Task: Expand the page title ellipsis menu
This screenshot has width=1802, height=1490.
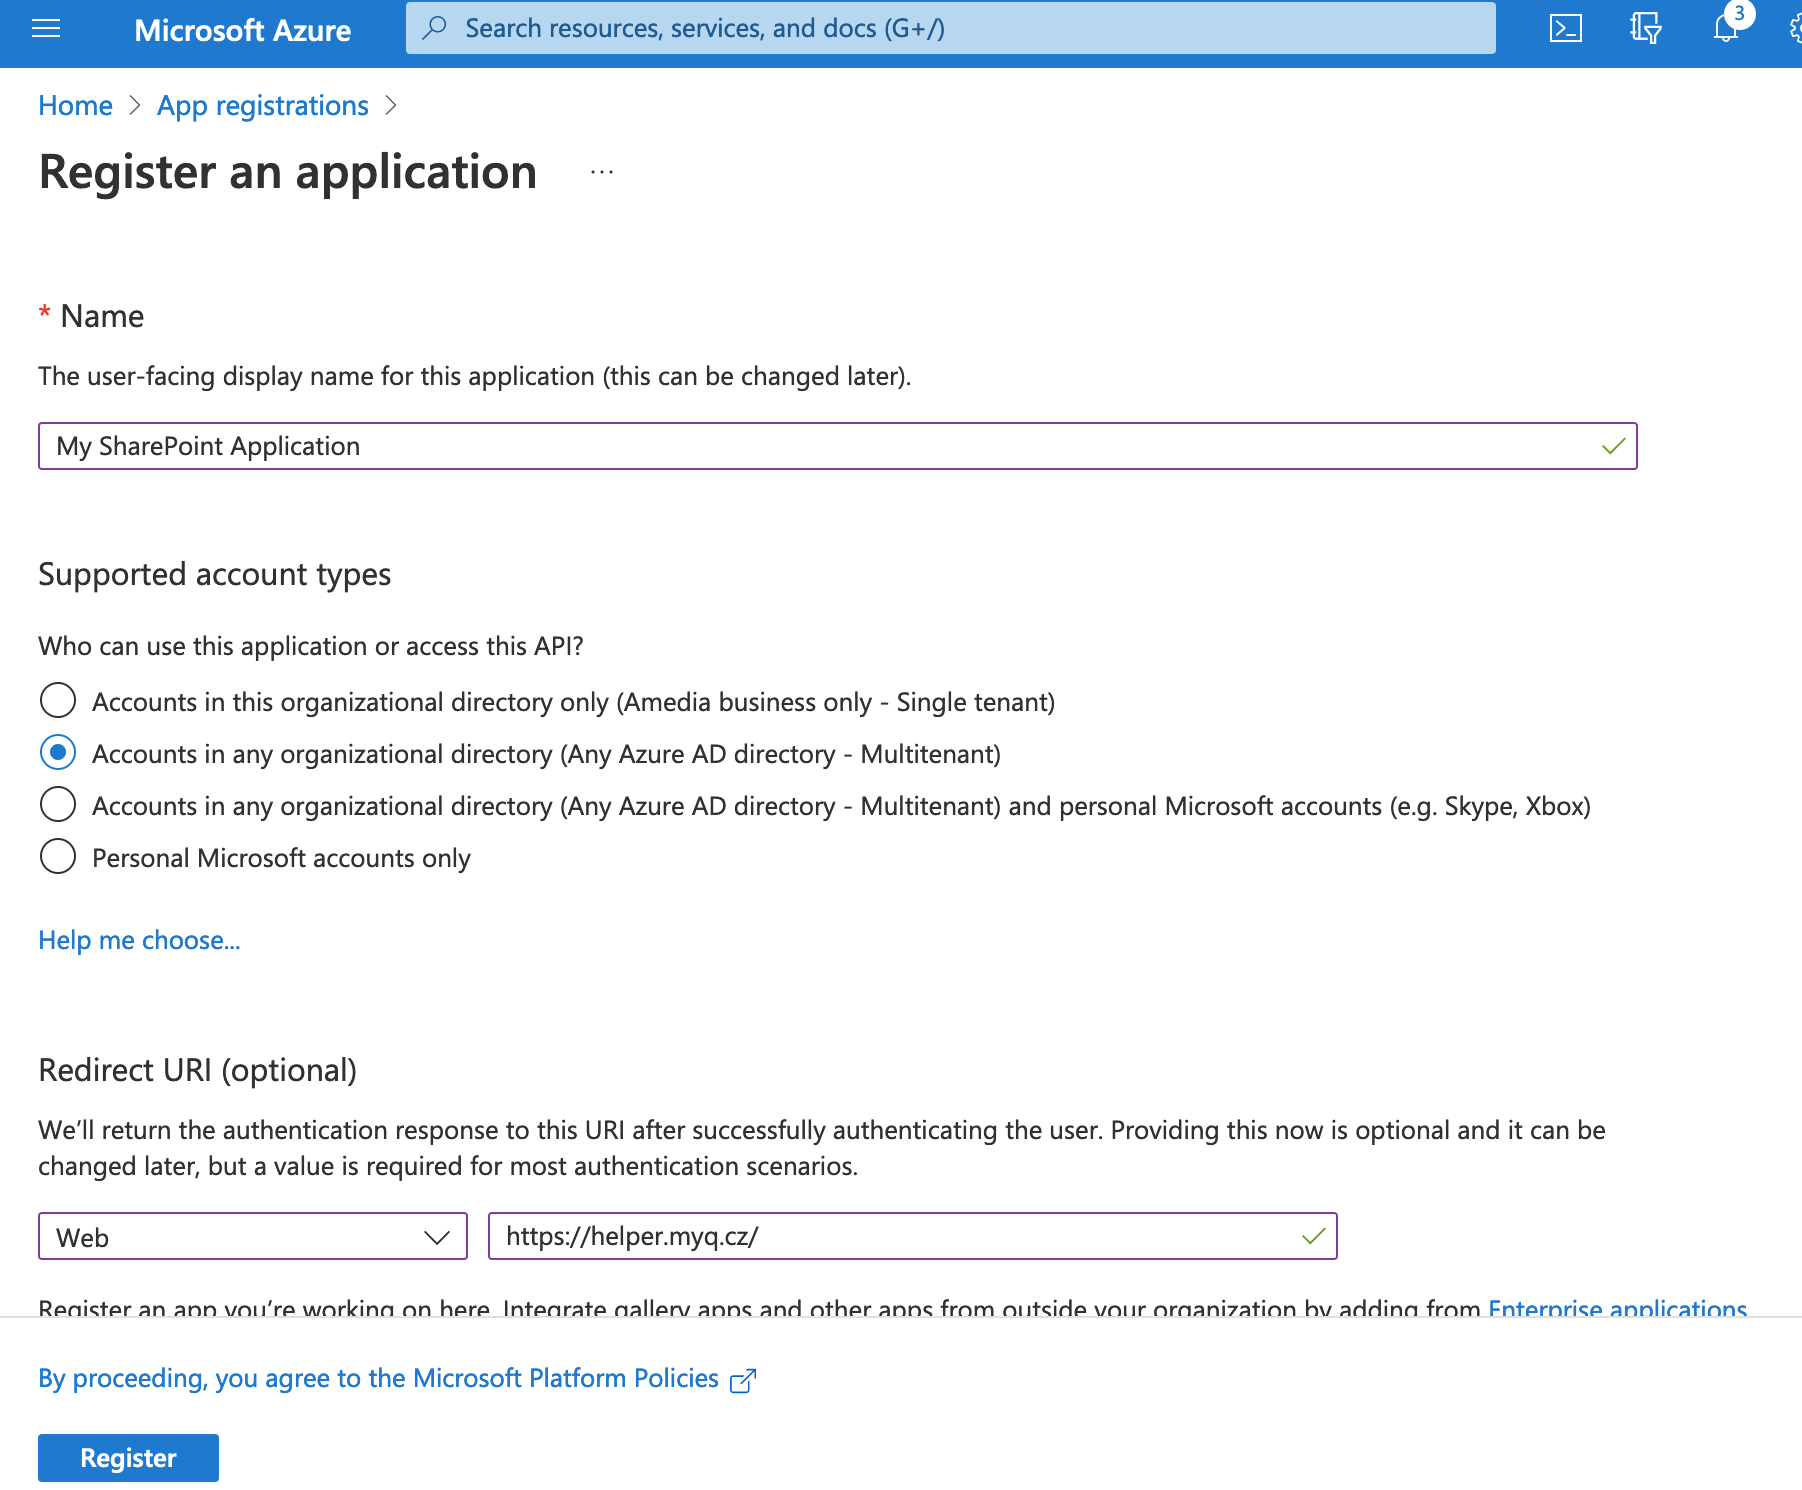Action: point(601,172)
